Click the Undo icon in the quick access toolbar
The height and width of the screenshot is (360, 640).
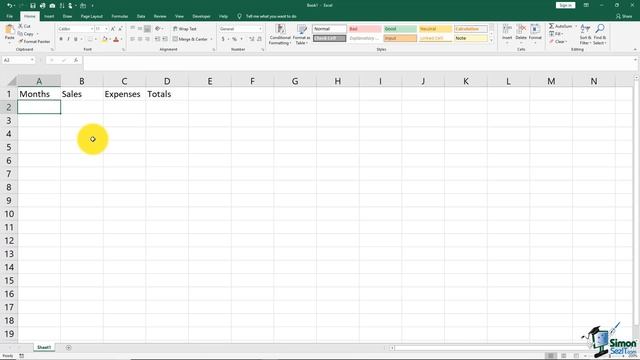pyautogui.click(x=9, y=5)
